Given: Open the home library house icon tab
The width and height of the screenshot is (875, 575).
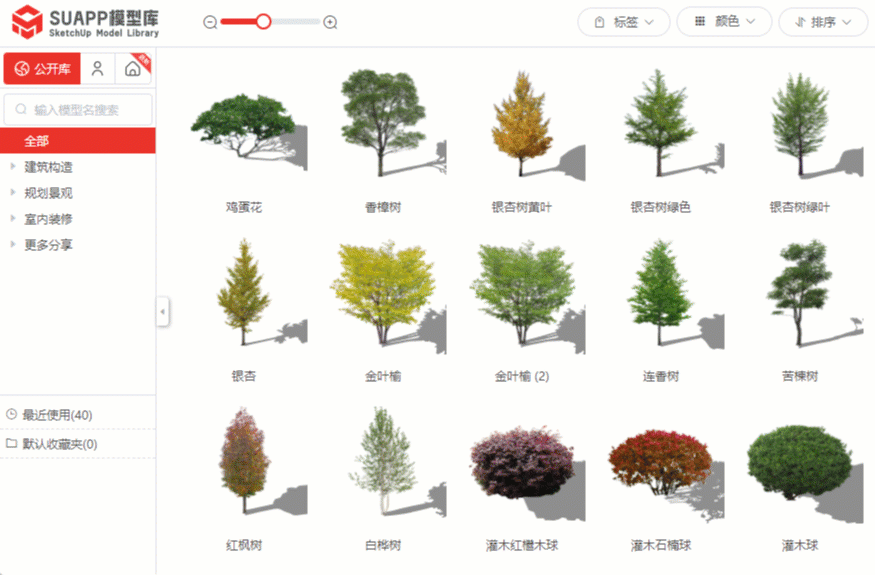Looking at the screenshot, I should click(x=132, y=69).
